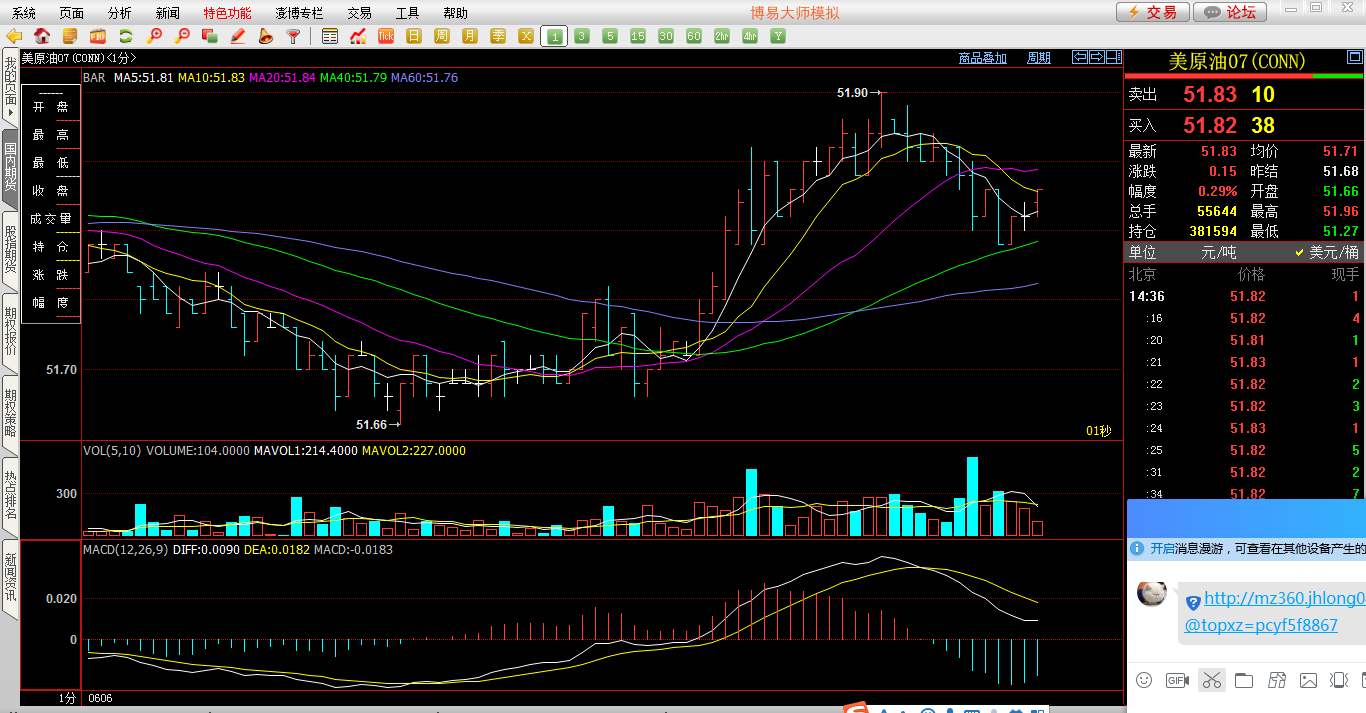Image resolution: width=1366 pixels, height=713 pixels.
Task: Open the 特色功能 menu
Action: point(227,13)
